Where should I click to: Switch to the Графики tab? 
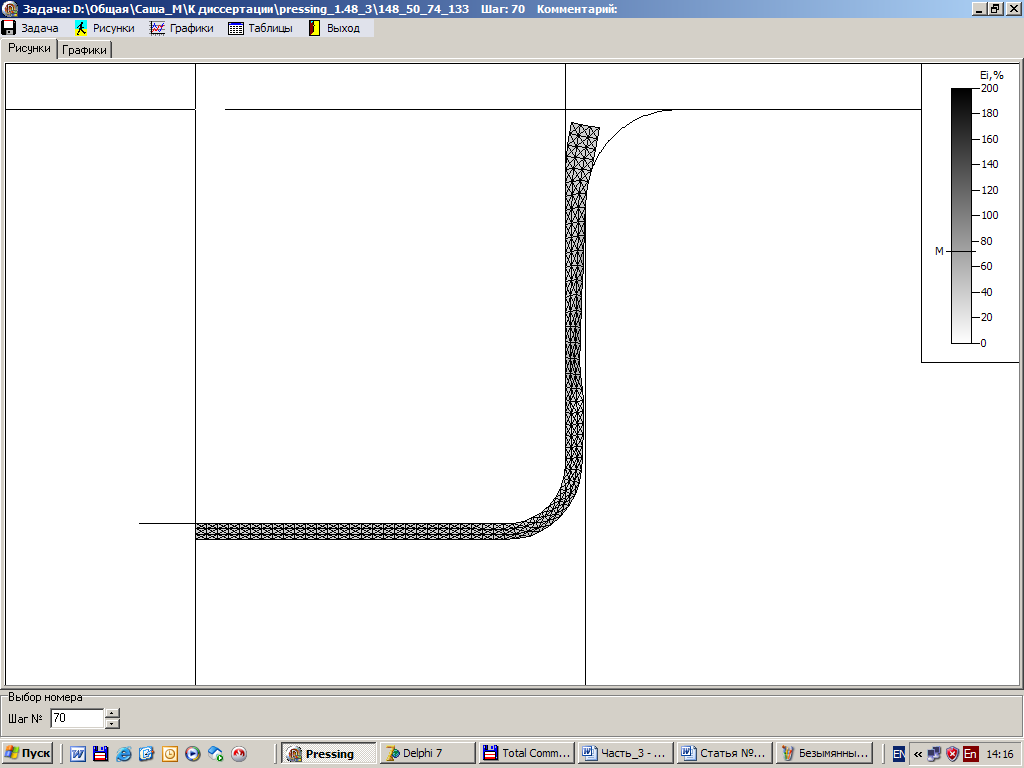pyautogui.click(x=85, y=50)
